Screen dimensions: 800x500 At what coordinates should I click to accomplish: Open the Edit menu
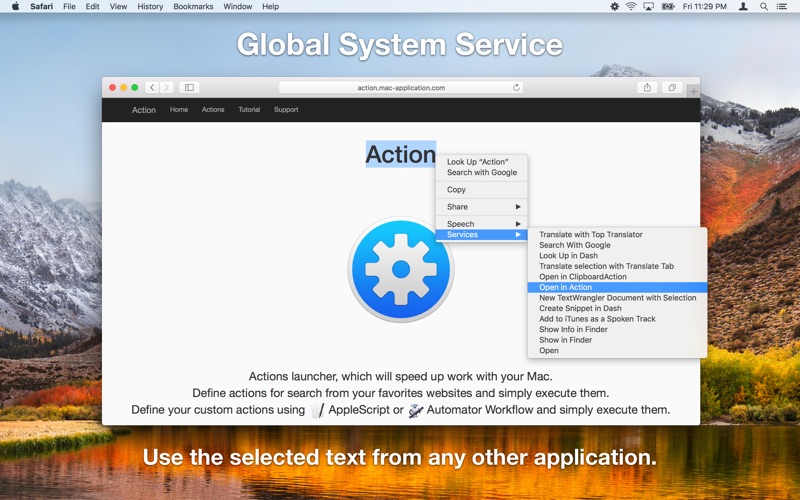point(92,7)
